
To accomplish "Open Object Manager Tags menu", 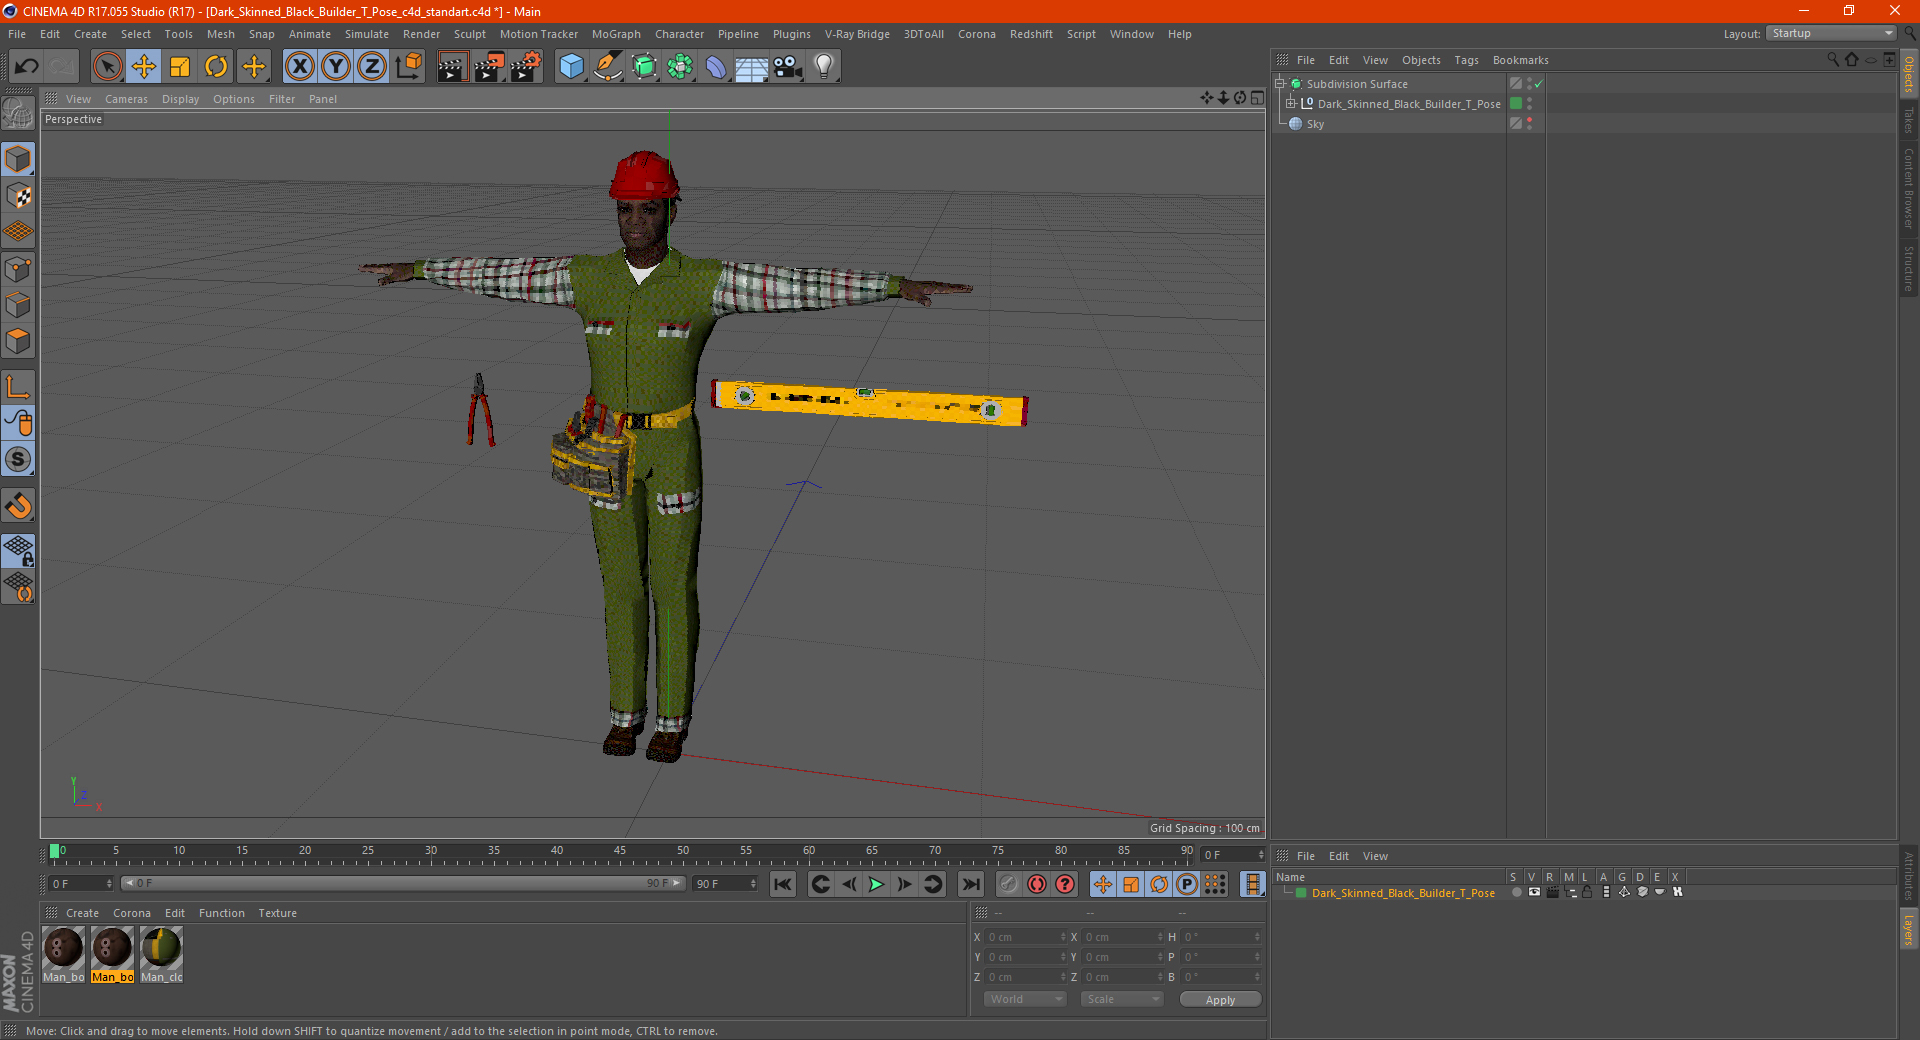I will [1466, 60].
